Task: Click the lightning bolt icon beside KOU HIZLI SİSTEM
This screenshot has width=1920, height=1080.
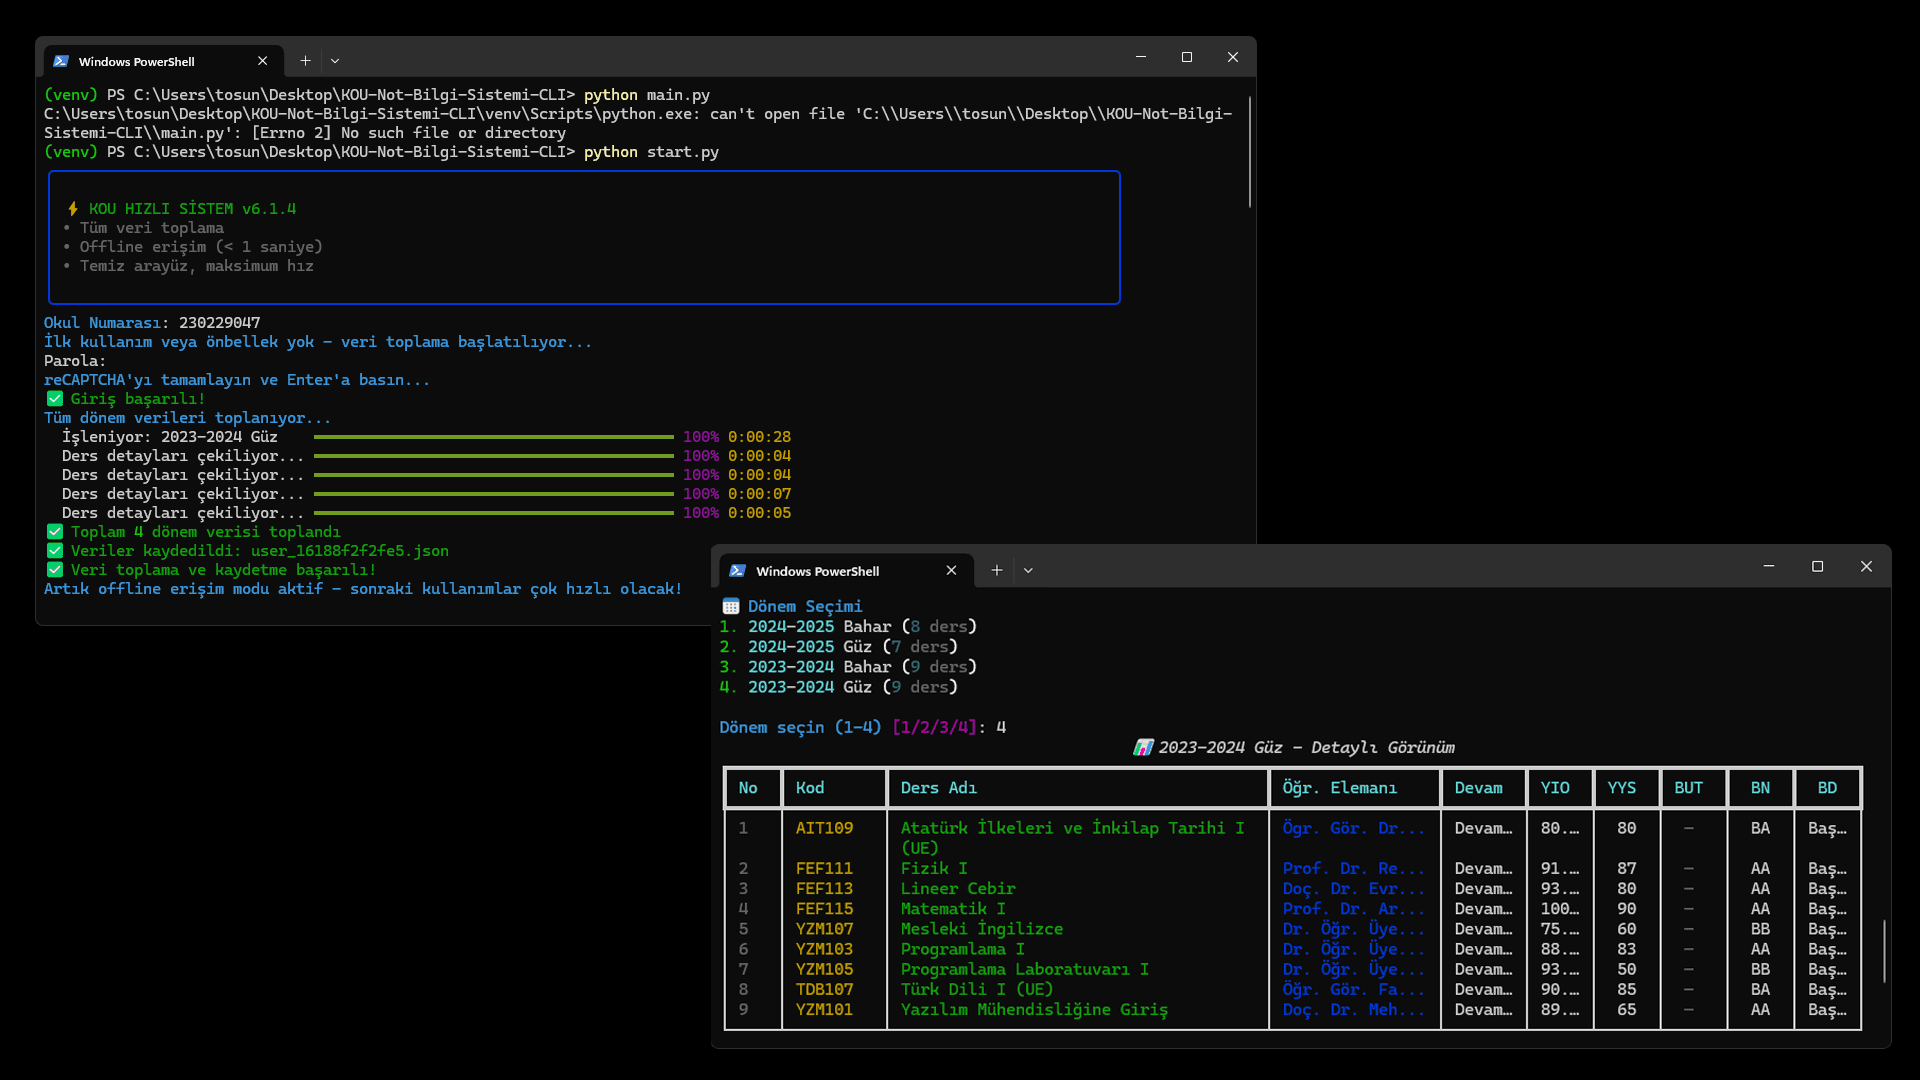Action: [72, 209]
